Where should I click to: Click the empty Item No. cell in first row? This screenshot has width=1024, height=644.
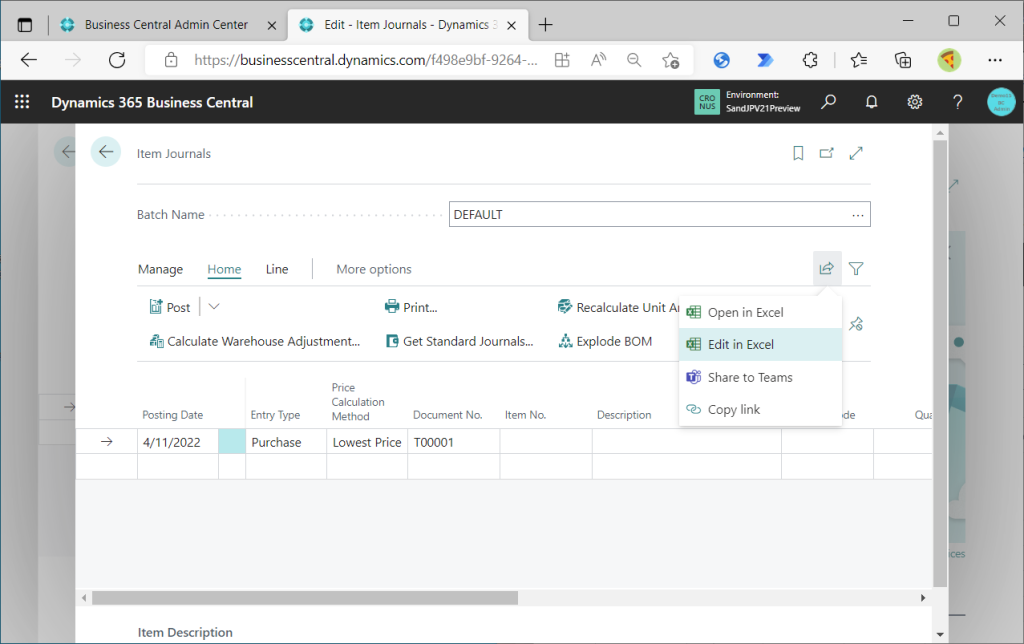pyautogui.click(x=546, y=442)
